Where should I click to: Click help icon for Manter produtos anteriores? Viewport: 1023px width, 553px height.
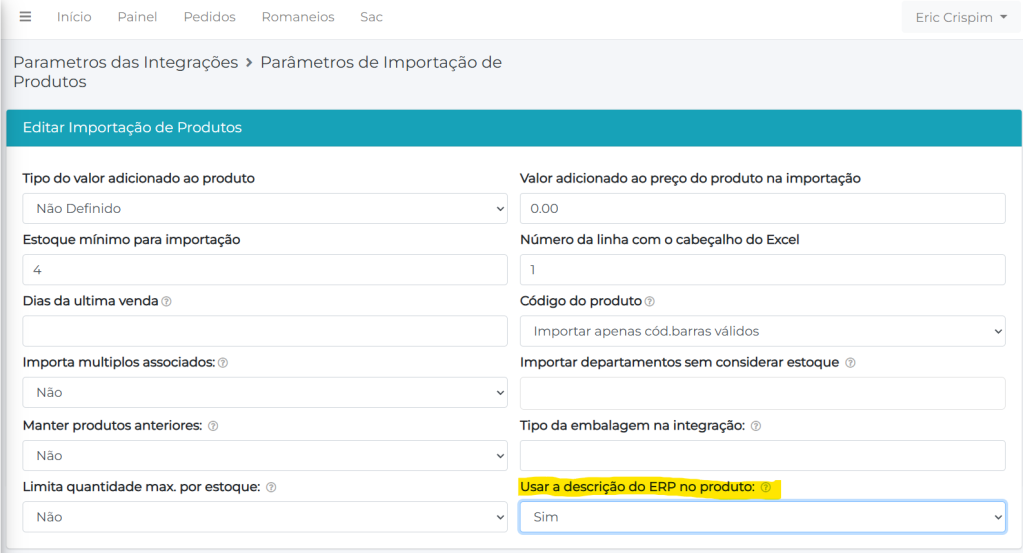pyautogui.click(x=213, y=426)
